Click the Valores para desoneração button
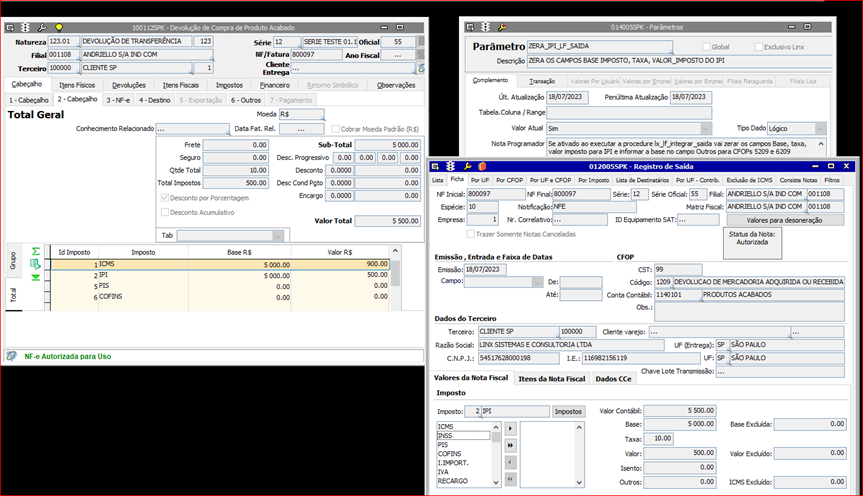Screen dimensions: 863x496 click(783, 219)
